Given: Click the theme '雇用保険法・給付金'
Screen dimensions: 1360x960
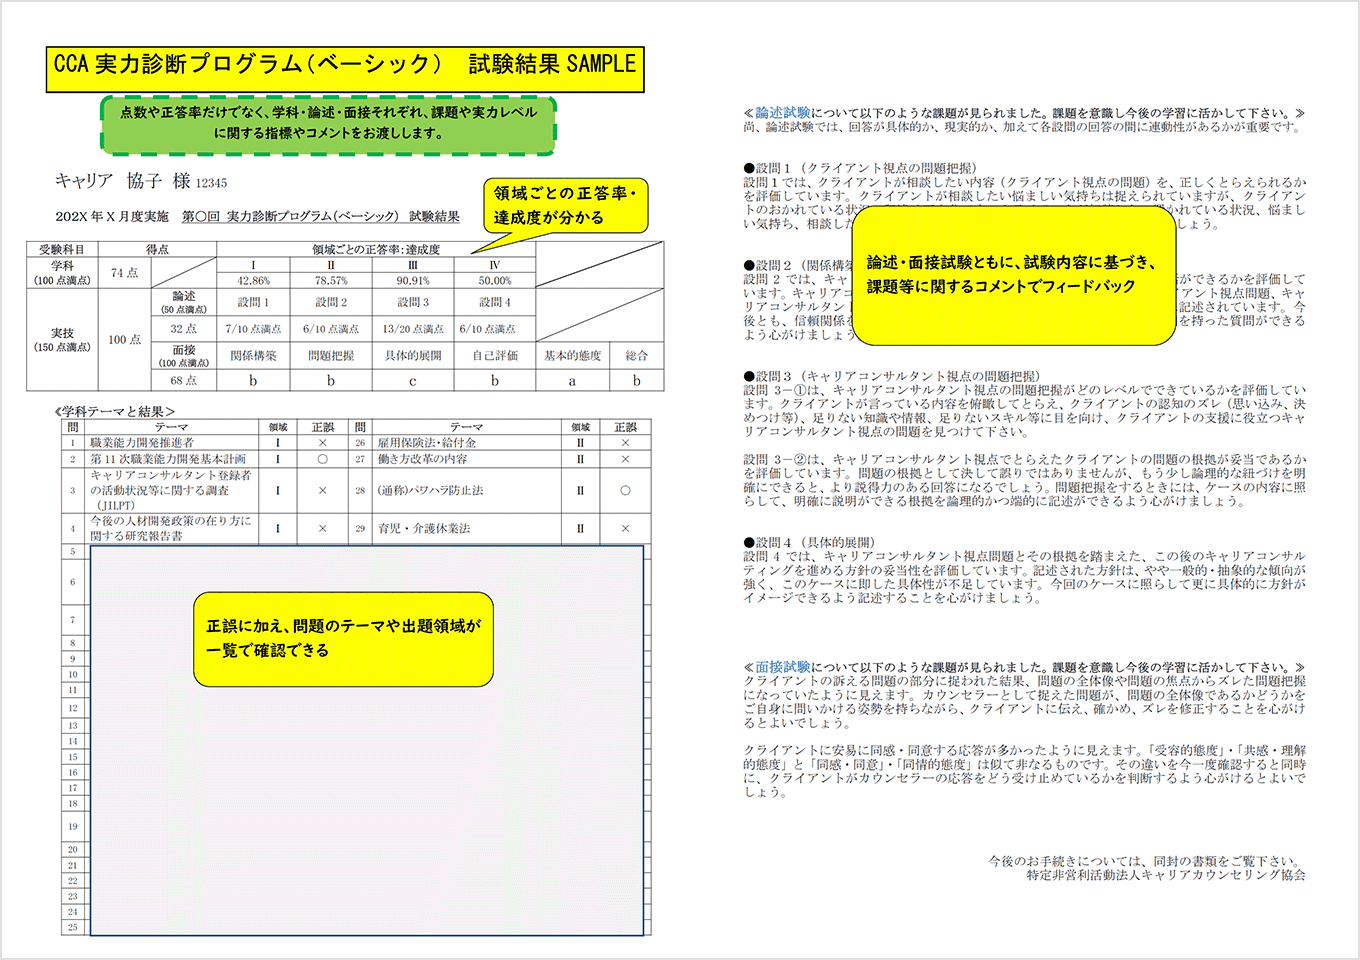Looking at the screenshot, I should pos(427,442).
